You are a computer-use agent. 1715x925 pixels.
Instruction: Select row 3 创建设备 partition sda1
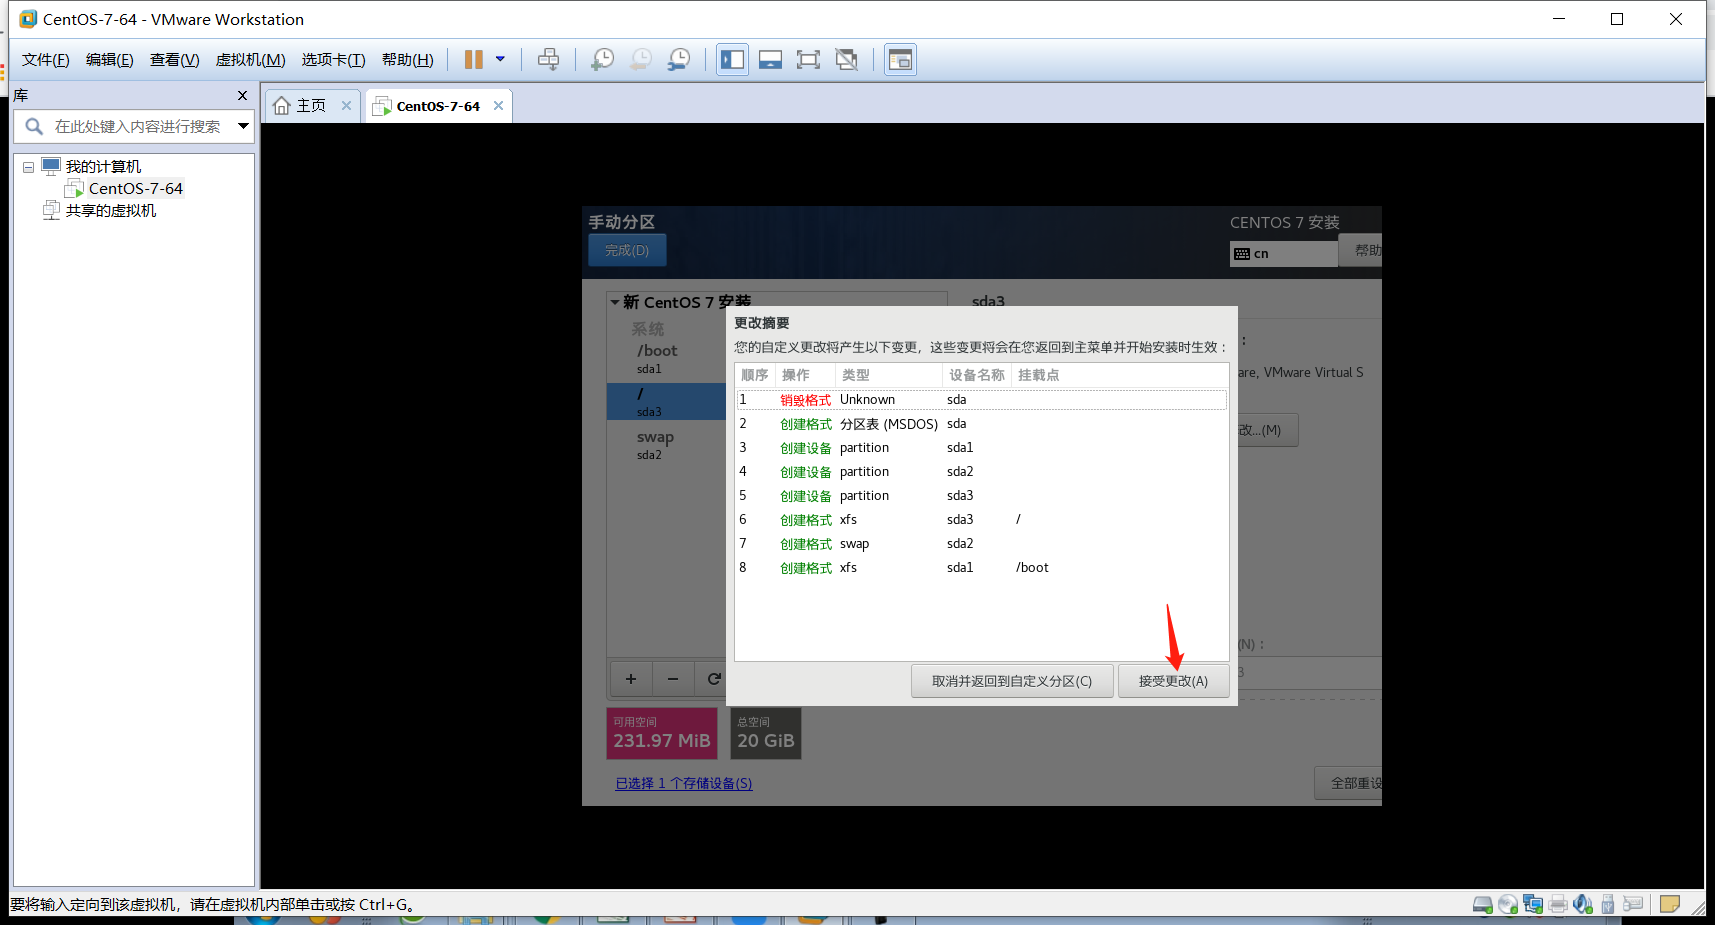(982, 448)
